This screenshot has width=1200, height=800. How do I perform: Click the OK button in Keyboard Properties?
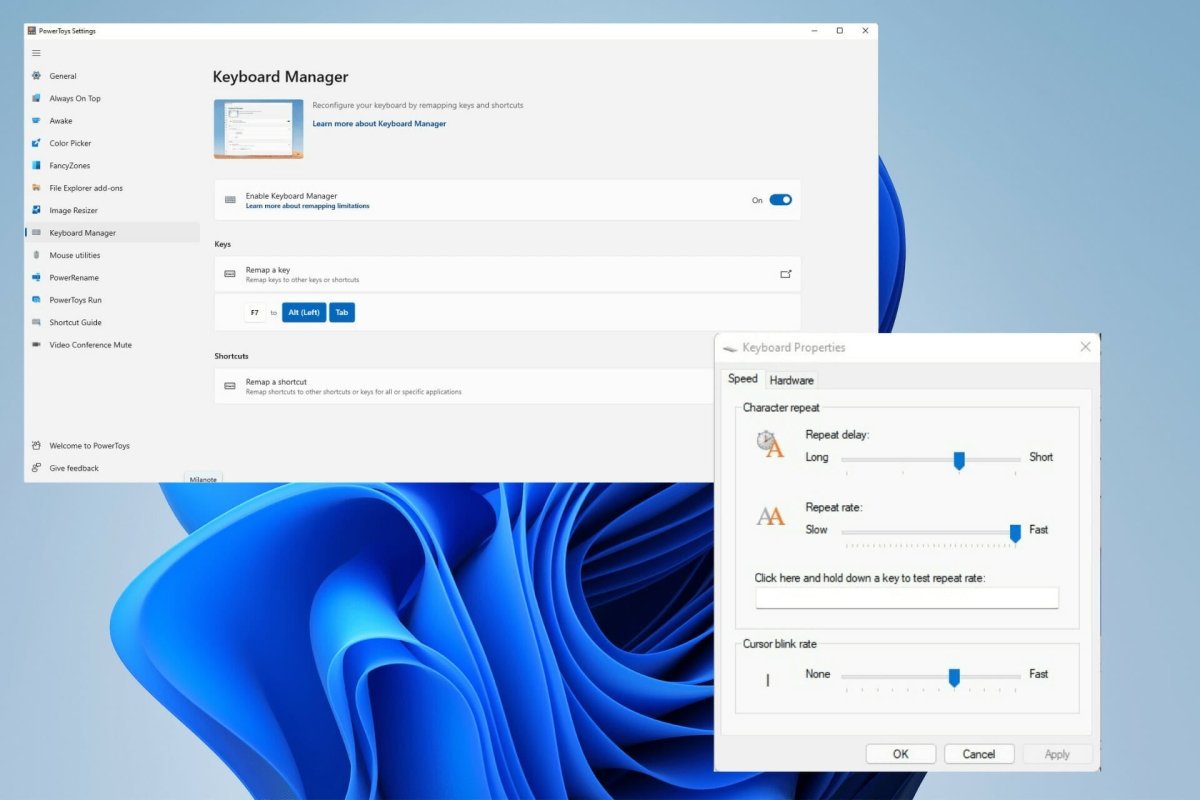tap(899, 753)
